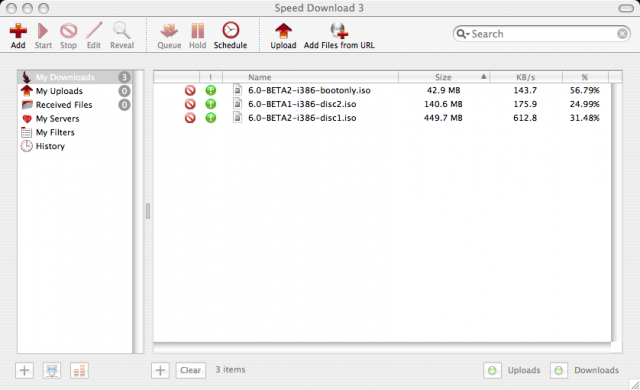Click the 143.7 KB/s speed value
The width and height of the screenshot is (640, 390).
tap(525, 90)
